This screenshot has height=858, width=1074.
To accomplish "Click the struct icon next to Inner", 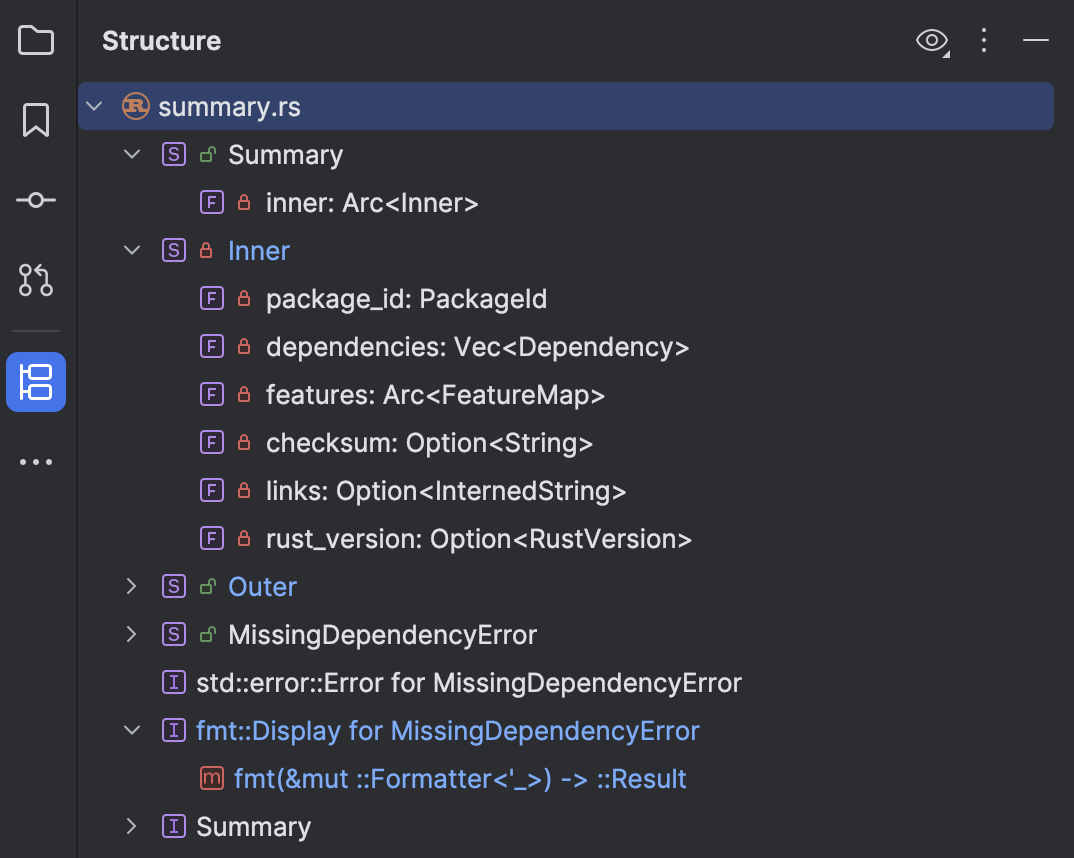I will (173, 250).
